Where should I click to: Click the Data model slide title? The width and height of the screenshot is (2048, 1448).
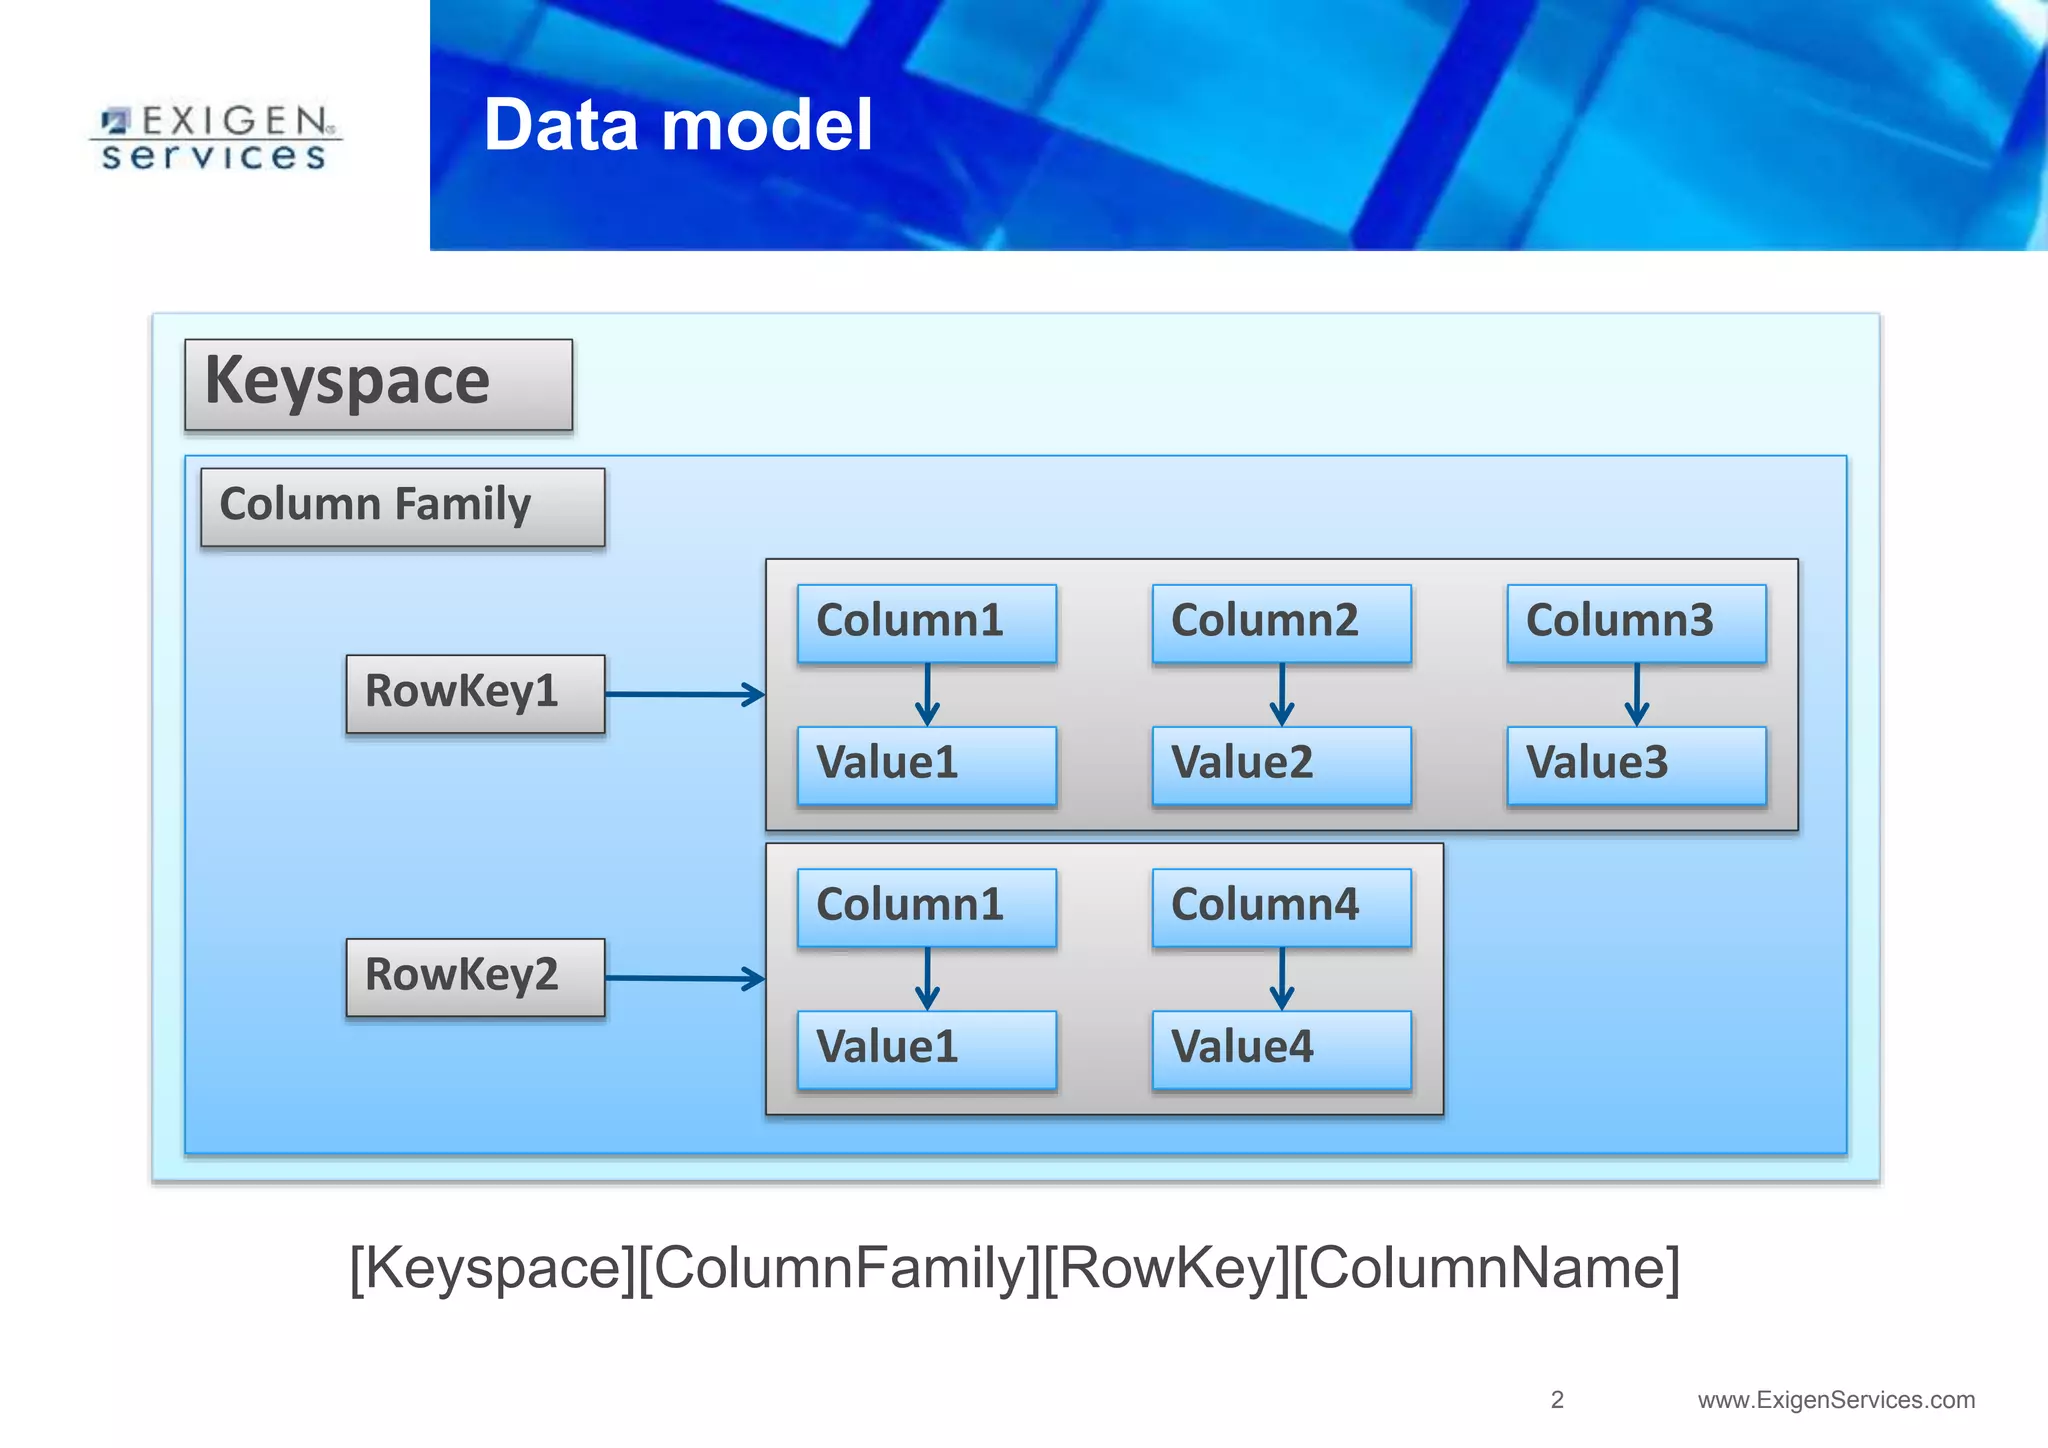point(678,126)
